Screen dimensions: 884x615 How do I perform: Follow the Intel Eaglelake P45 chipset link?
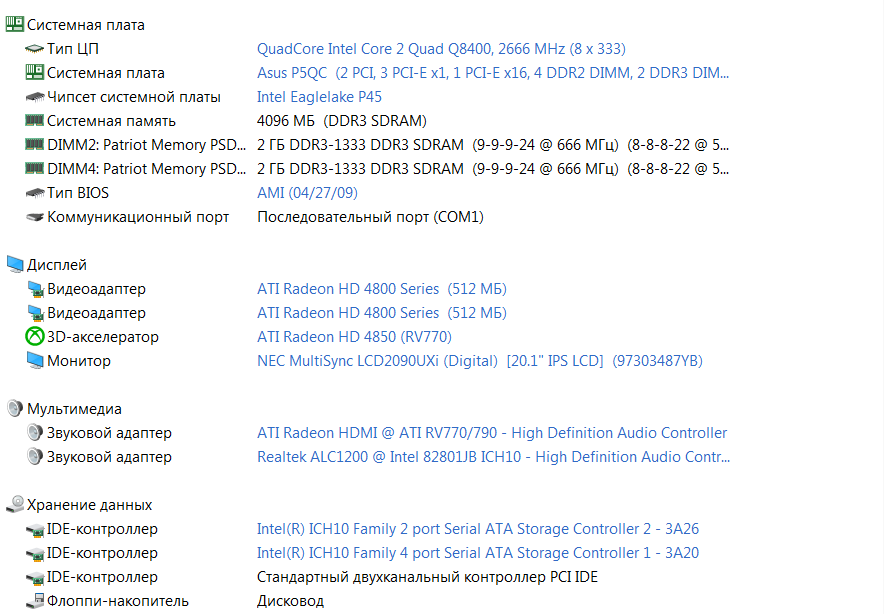[319, 97]
